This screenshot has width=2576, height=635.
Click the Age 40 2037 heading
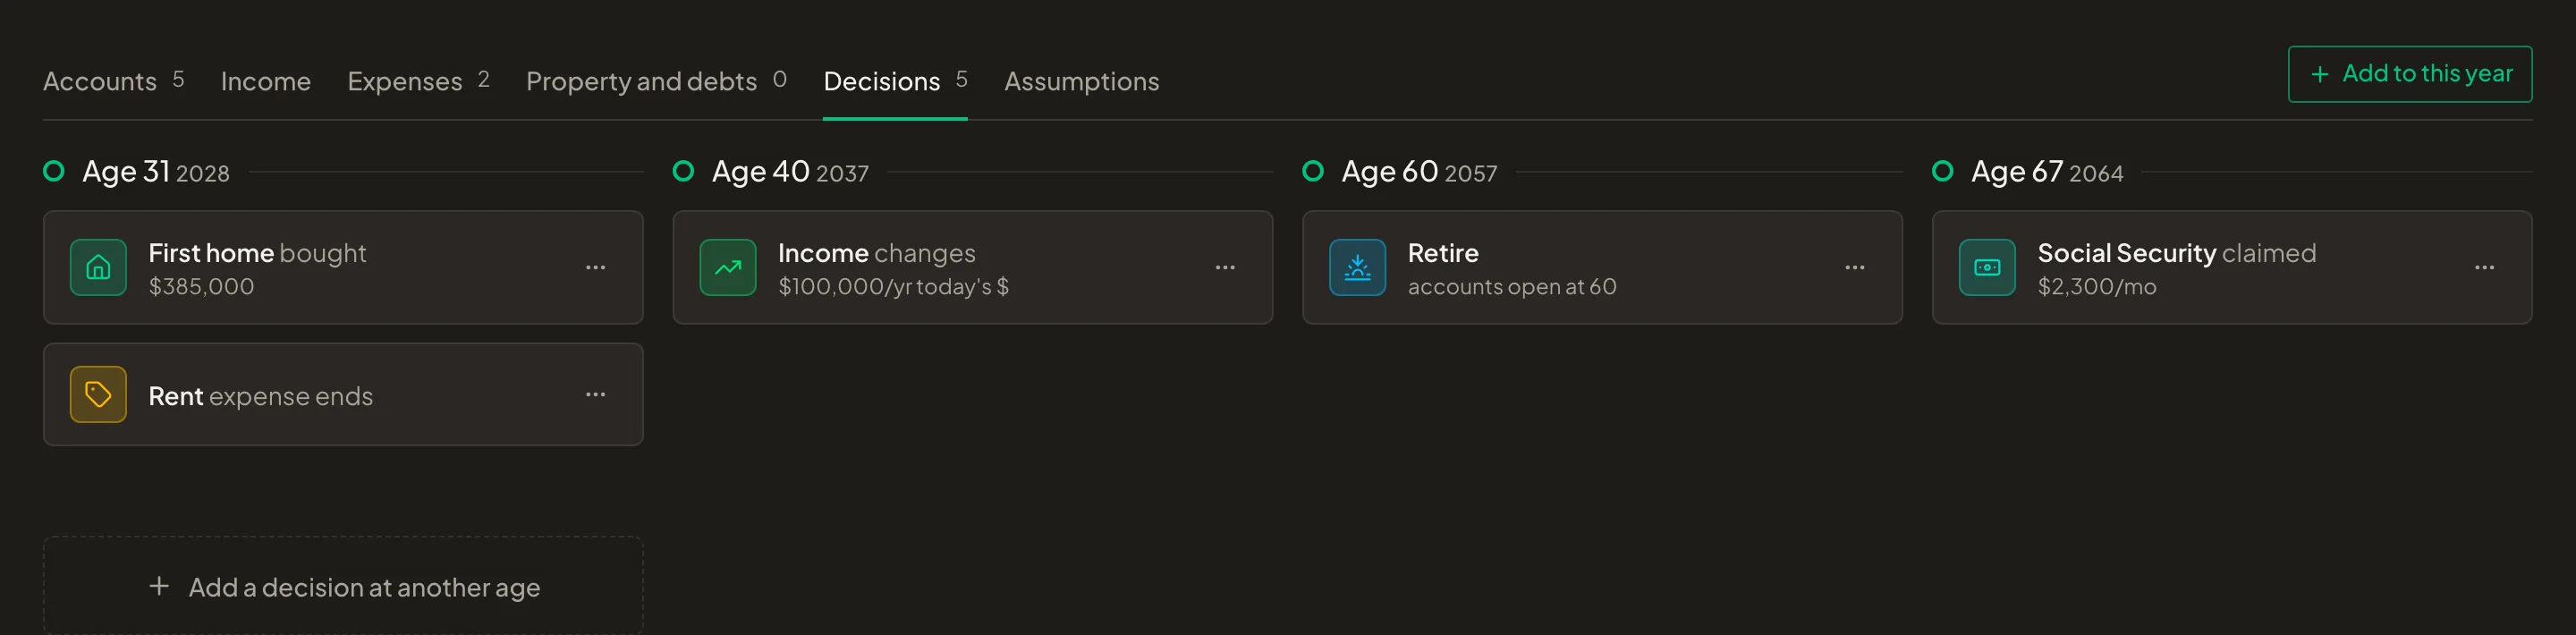click(790, 172)
